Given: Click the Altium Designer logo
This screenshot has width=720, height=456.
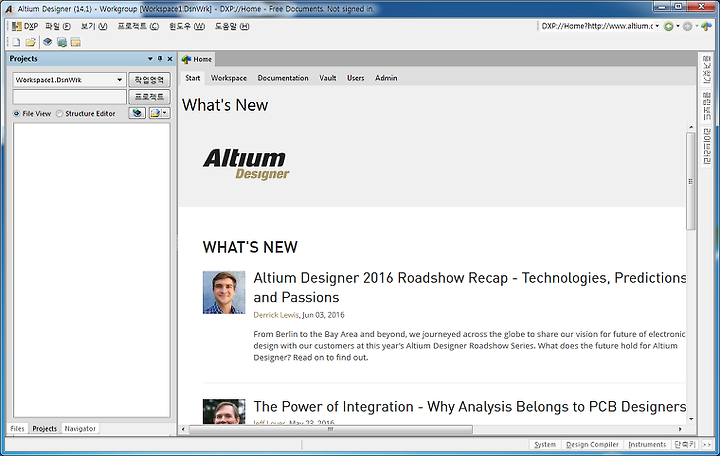Looking at the screenshot, I should (x=246, y=164).
